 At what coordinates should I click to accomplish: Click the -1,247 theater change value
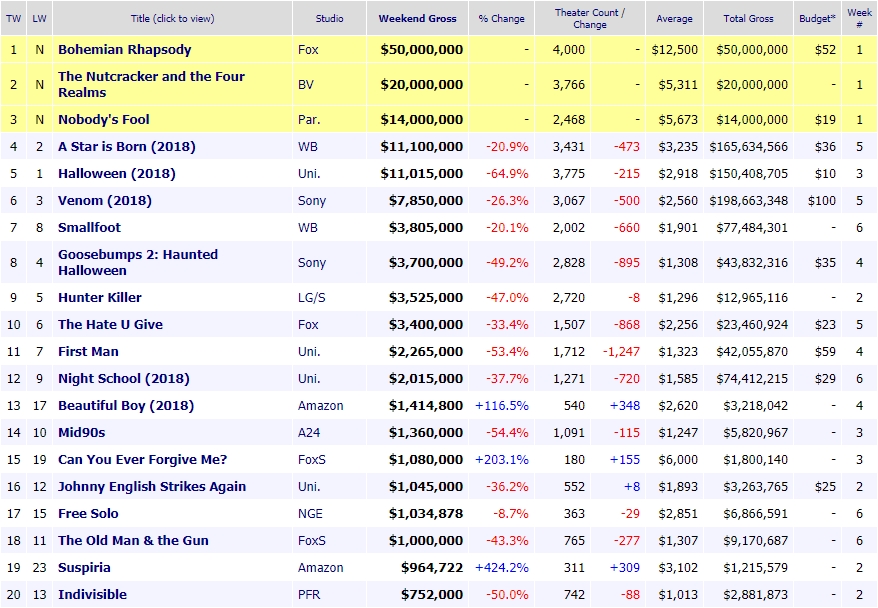point(621,352)
